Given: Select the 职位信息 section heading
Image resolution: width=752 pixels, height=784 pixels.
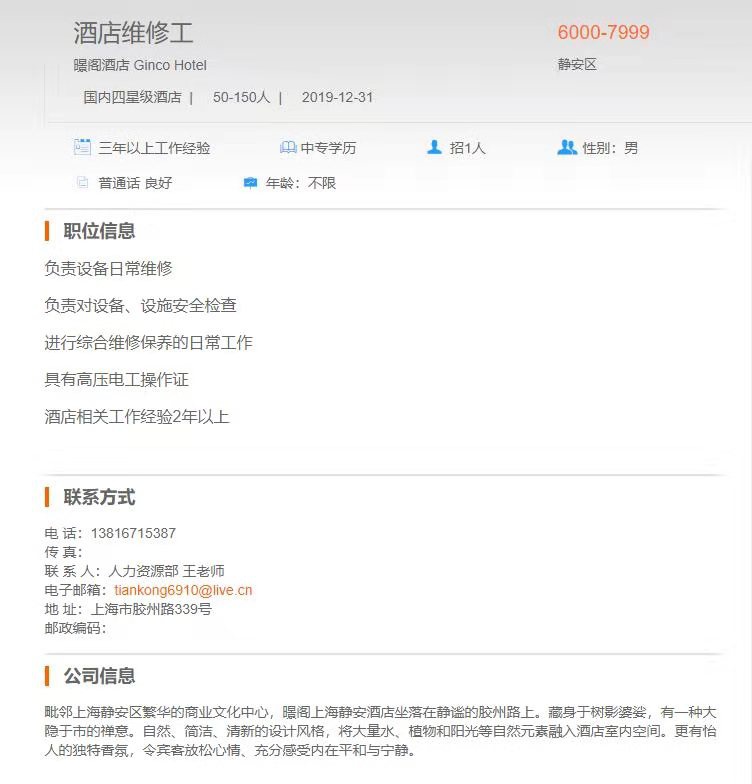Looking at the screenshot, I should coord(99,231).
